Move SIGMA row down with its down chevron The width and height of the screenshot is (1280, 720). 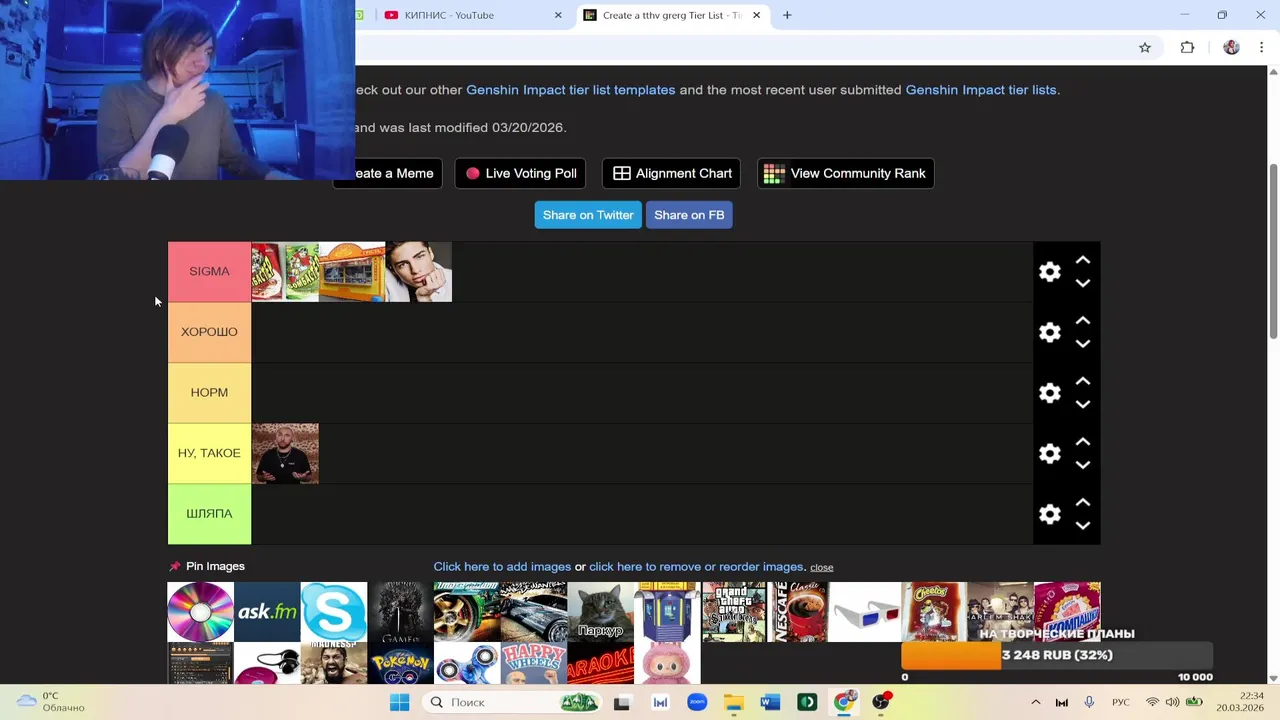click(1082, 283)
